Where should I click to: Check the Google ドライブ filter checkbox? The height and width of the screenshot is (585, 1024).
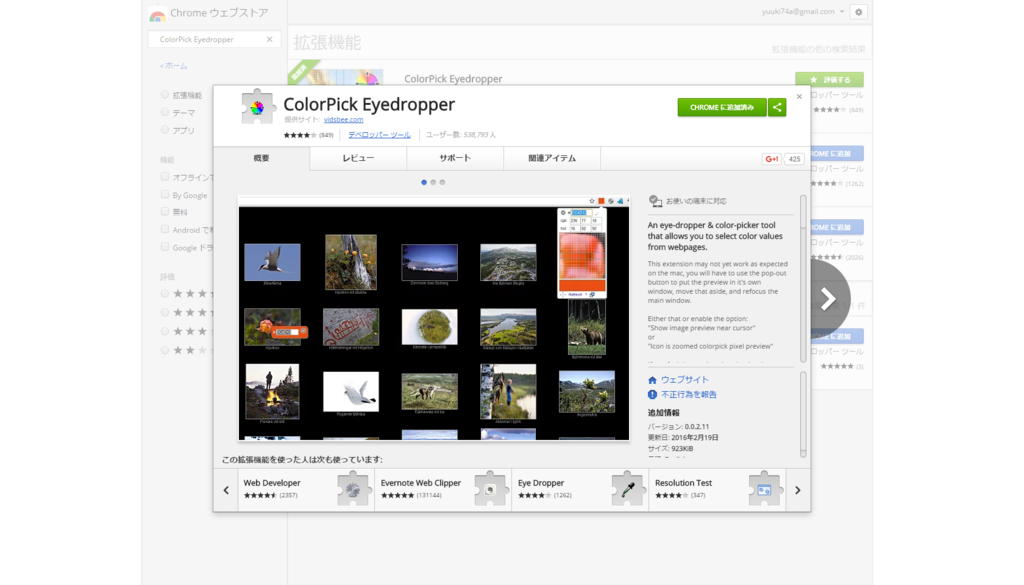(165, 247)
